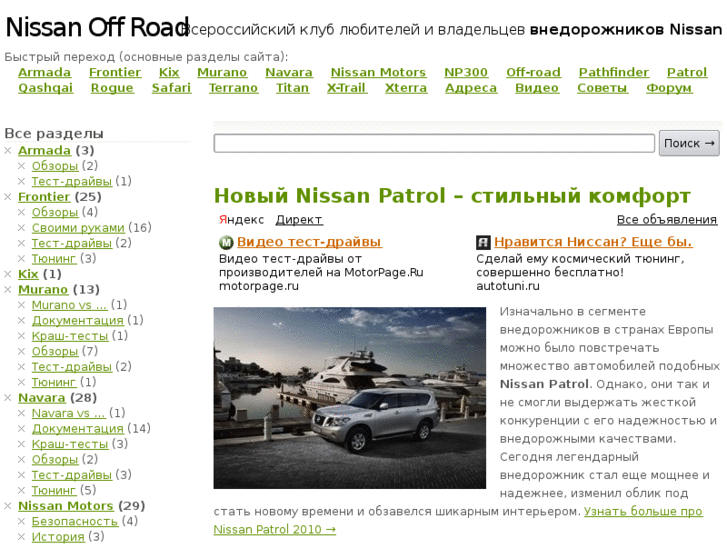The image size is (727, 545).
Task: Open the Safari section link
Action: coord(171,88)
